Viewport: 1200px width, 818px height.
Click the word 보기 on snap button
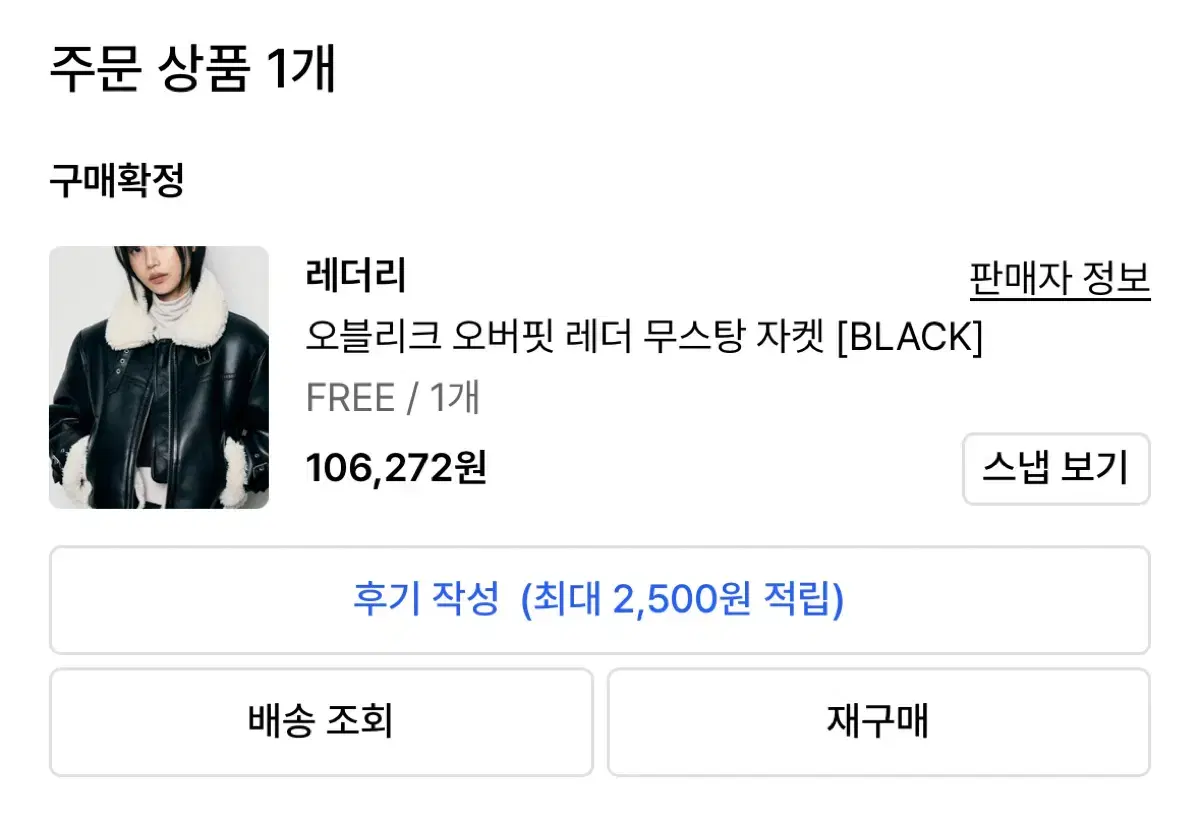[1094, 468]
